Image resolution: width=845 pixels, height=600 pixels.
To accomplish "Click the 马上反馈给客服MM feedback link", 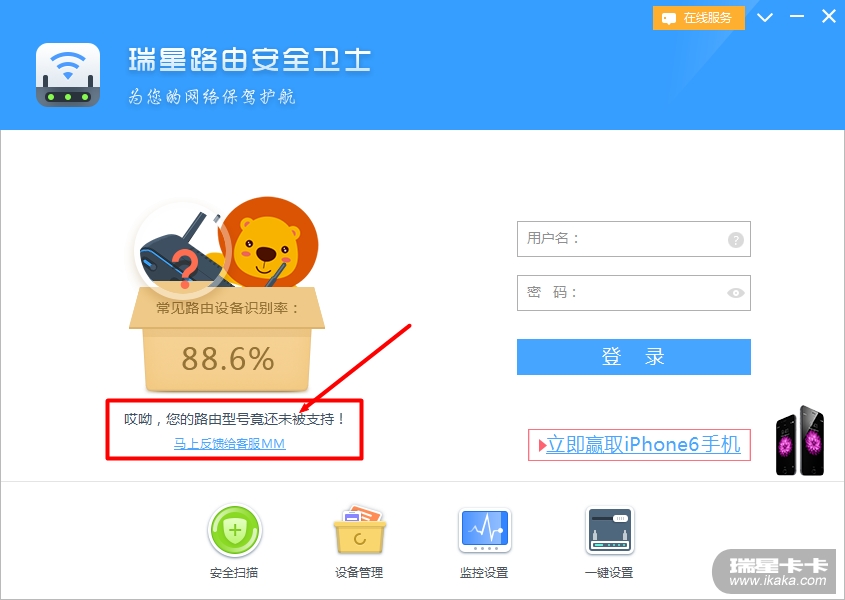I will point(230,443).
